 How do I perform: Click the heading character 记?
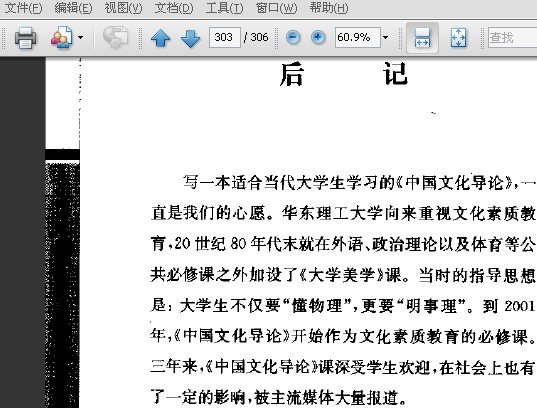[x=396, y=73]
